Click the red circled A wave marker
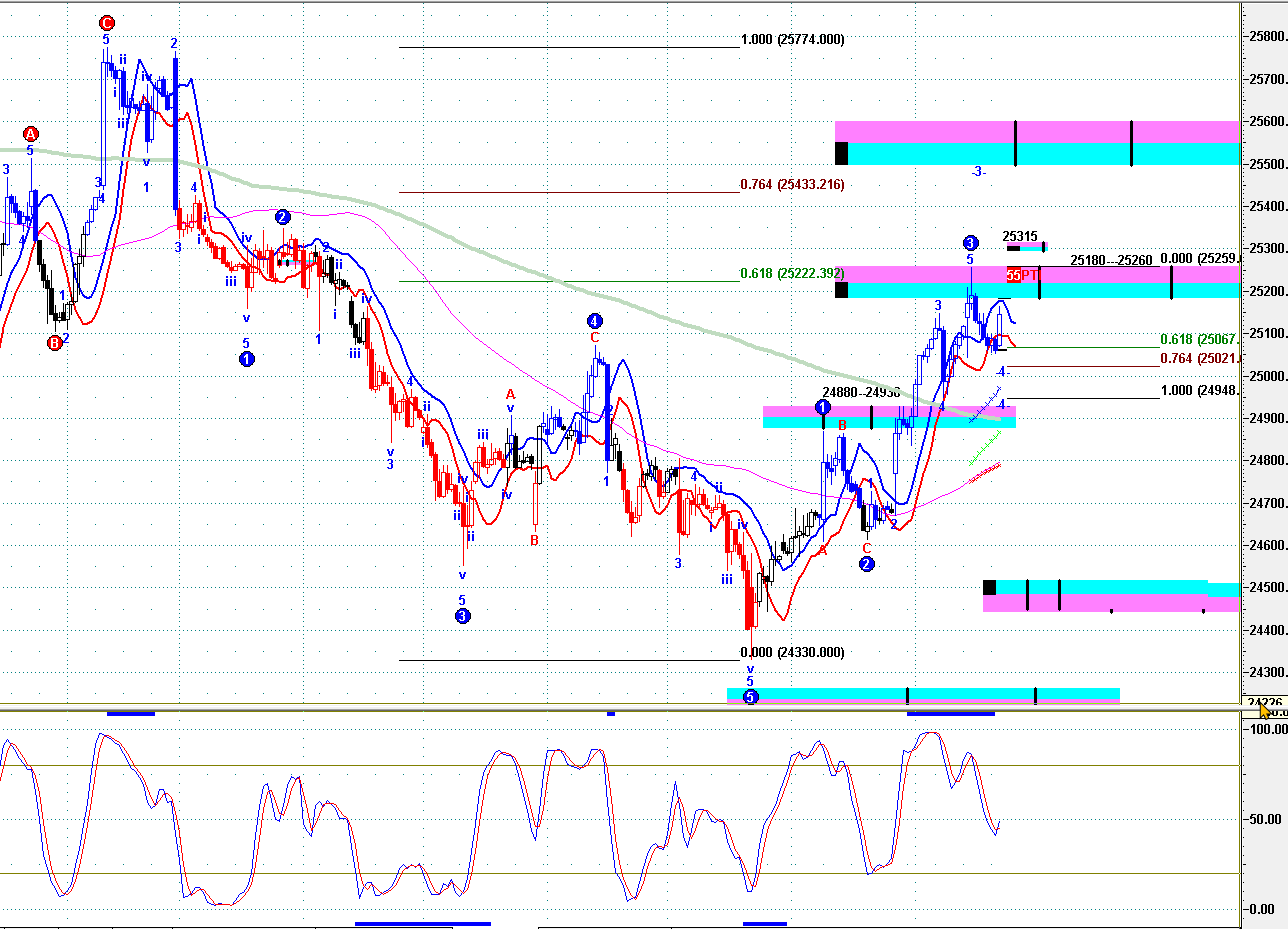1288x929 pixels. coord(31,134)
